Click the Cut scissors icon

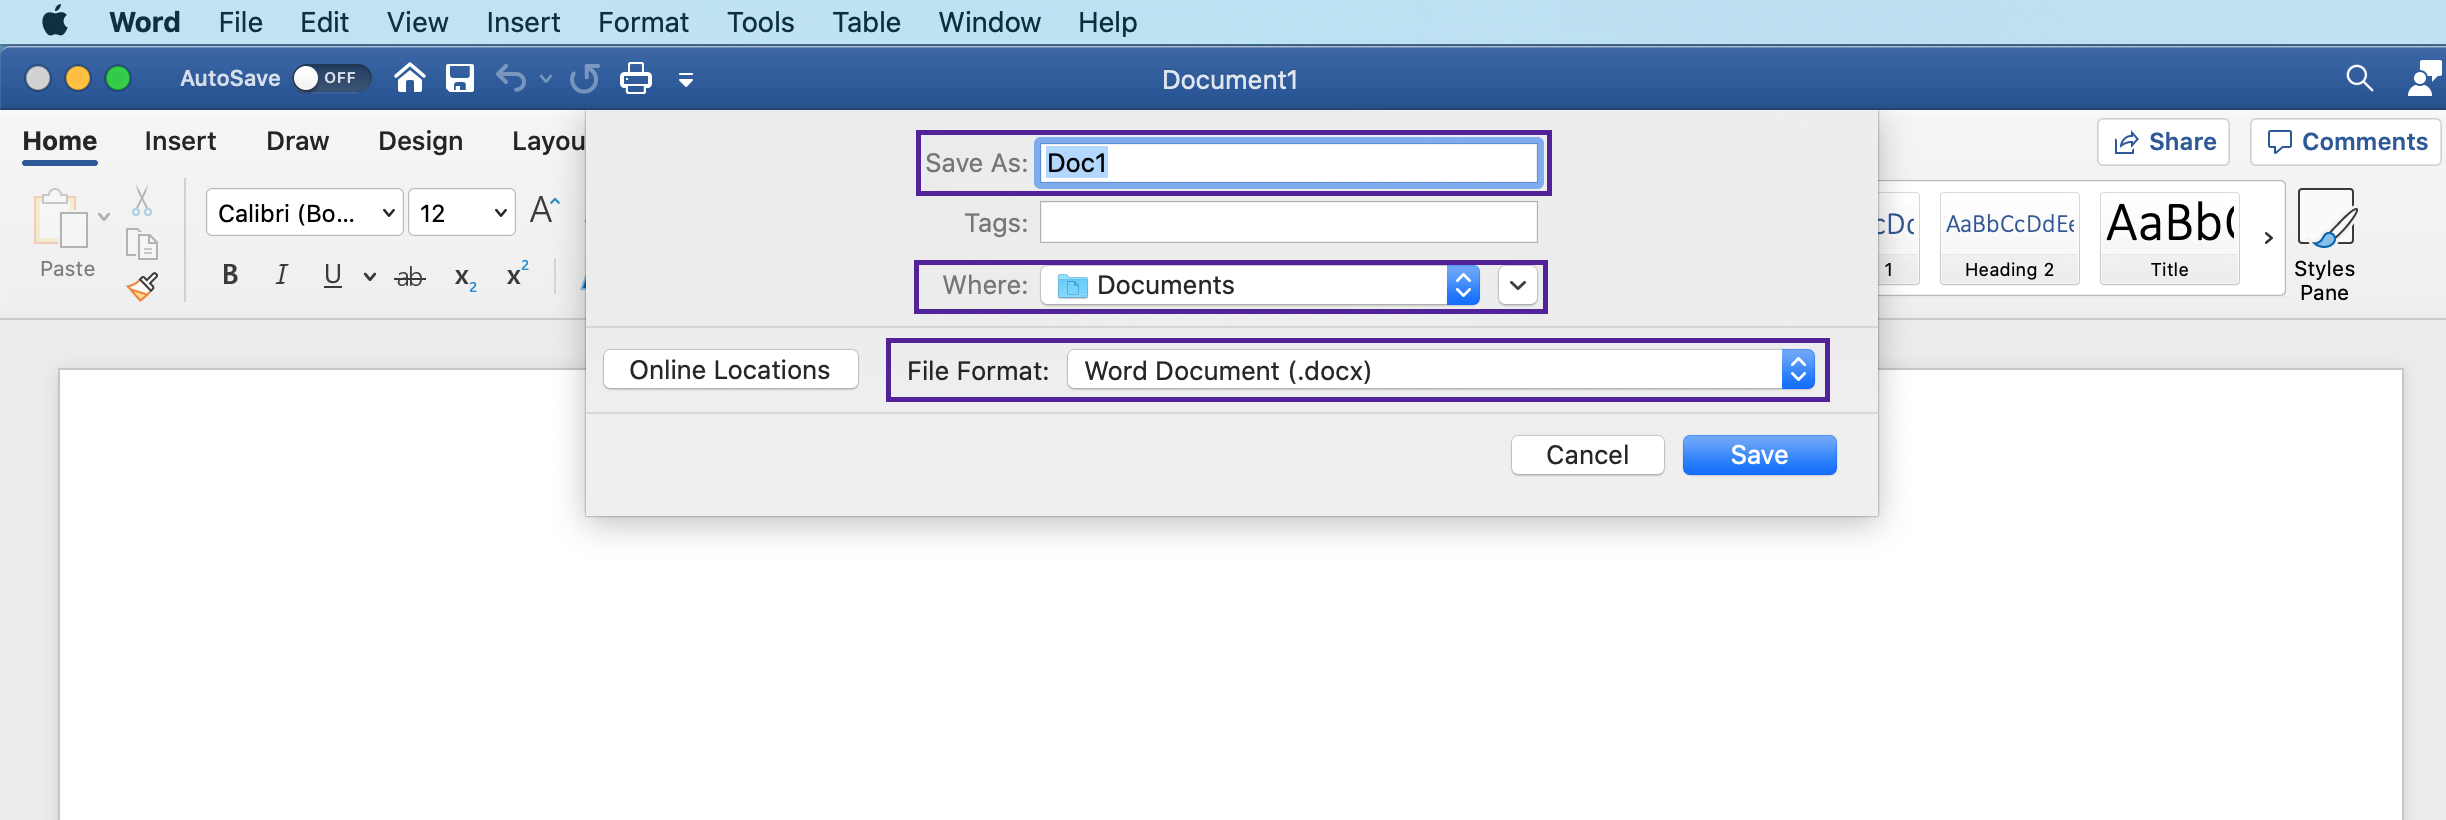(x=142, y=201)
